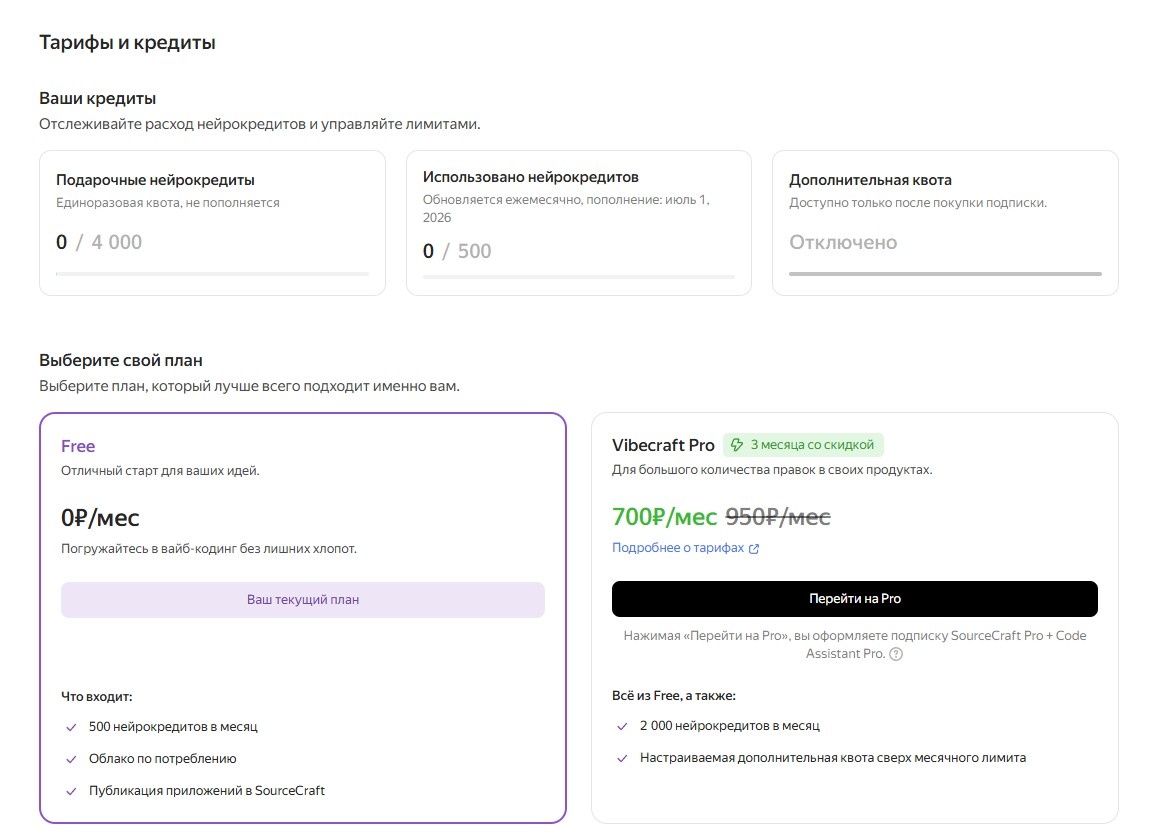Click the "Выберите план, который лучше всего подходит" subtitle
The width and height of the screenshot is (1153, 835).
tap(249, 387)
